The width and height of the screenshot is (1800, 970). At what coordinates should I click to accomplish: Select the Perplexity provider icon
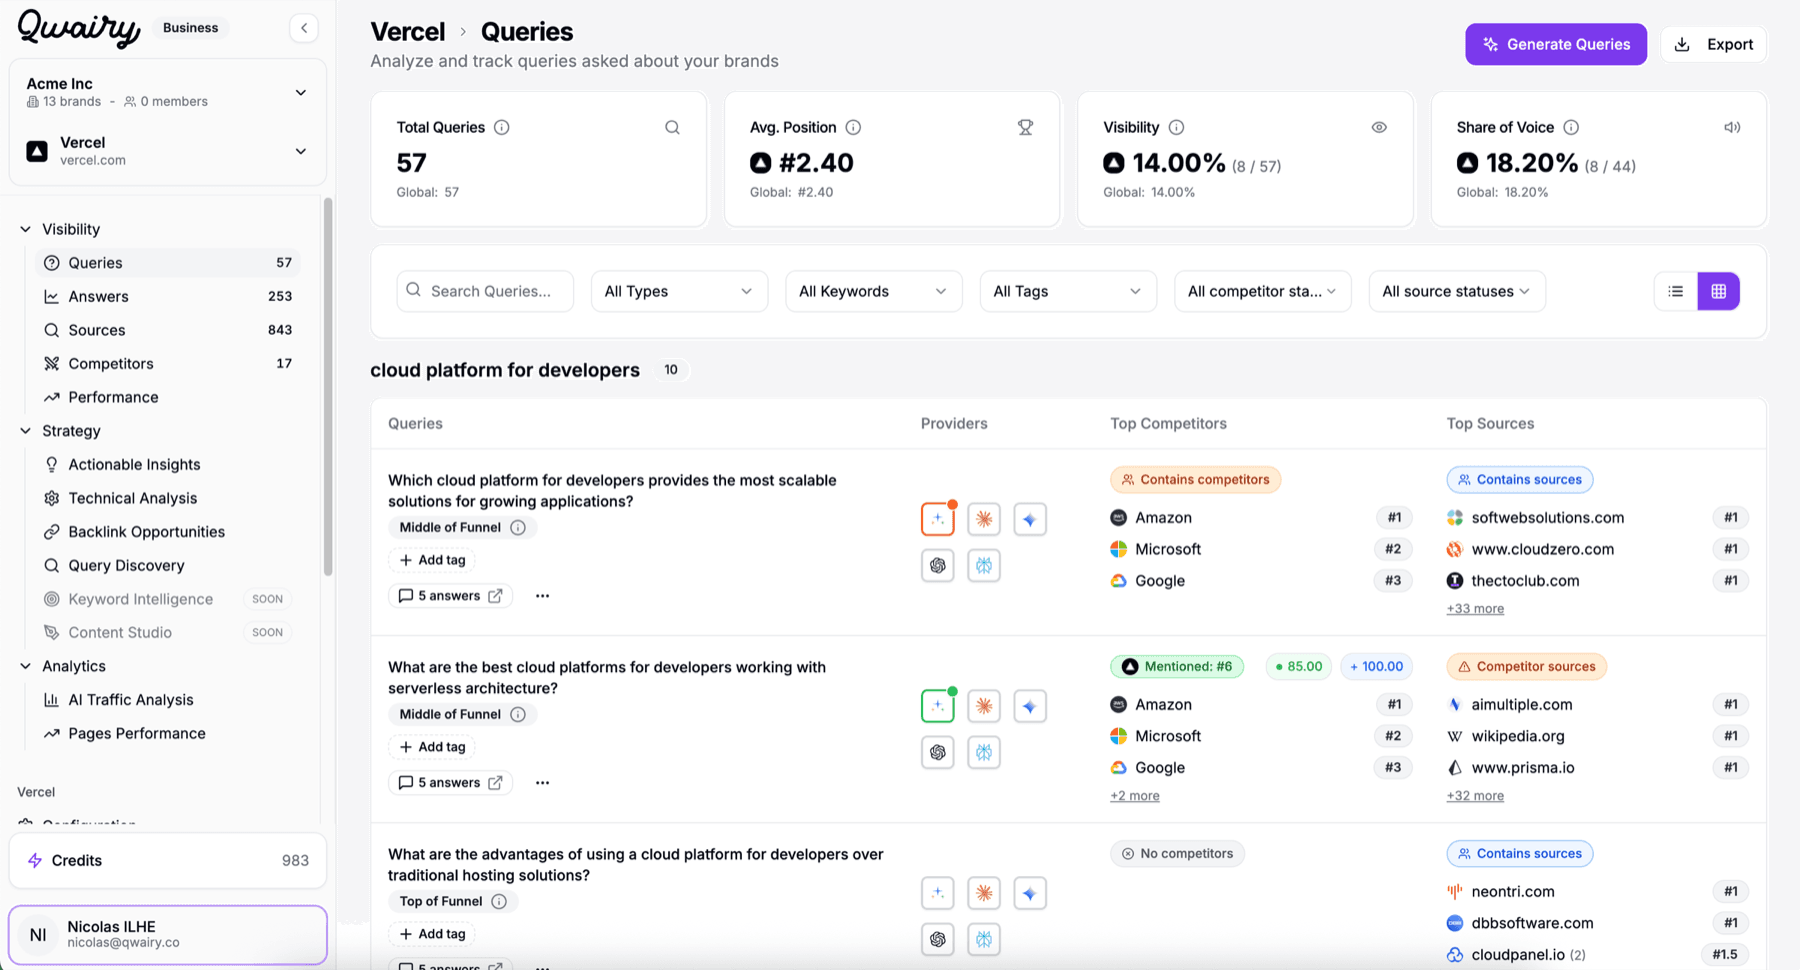point(984,565)
